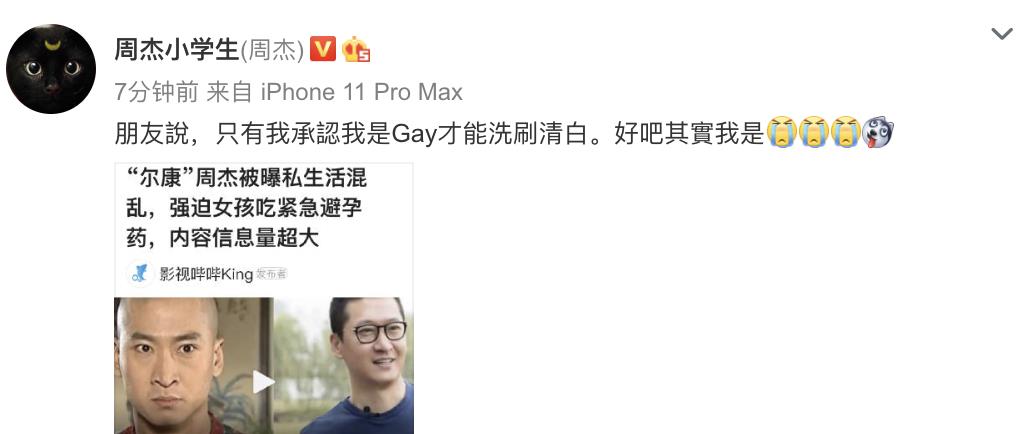
Task: Play the embedded video
Action: (262, 382)
